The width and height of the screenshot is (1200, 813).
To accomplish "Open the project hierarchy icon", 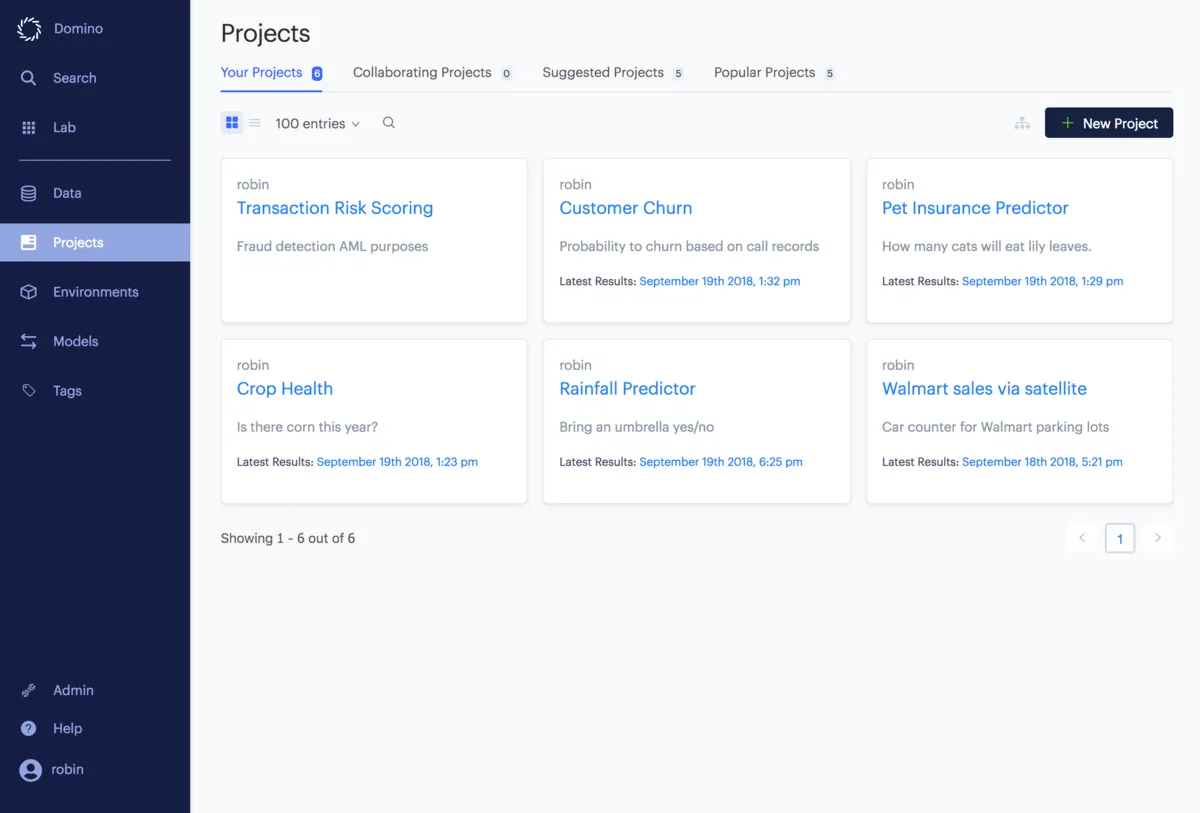I will point(1021,123).
